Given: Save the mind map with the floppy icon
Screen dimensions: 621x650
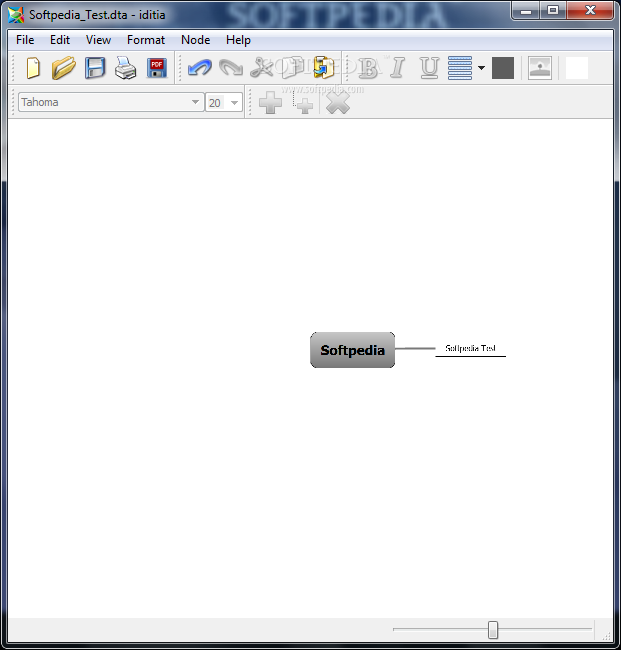Looking at the screenshot, I should pos(95,68).
